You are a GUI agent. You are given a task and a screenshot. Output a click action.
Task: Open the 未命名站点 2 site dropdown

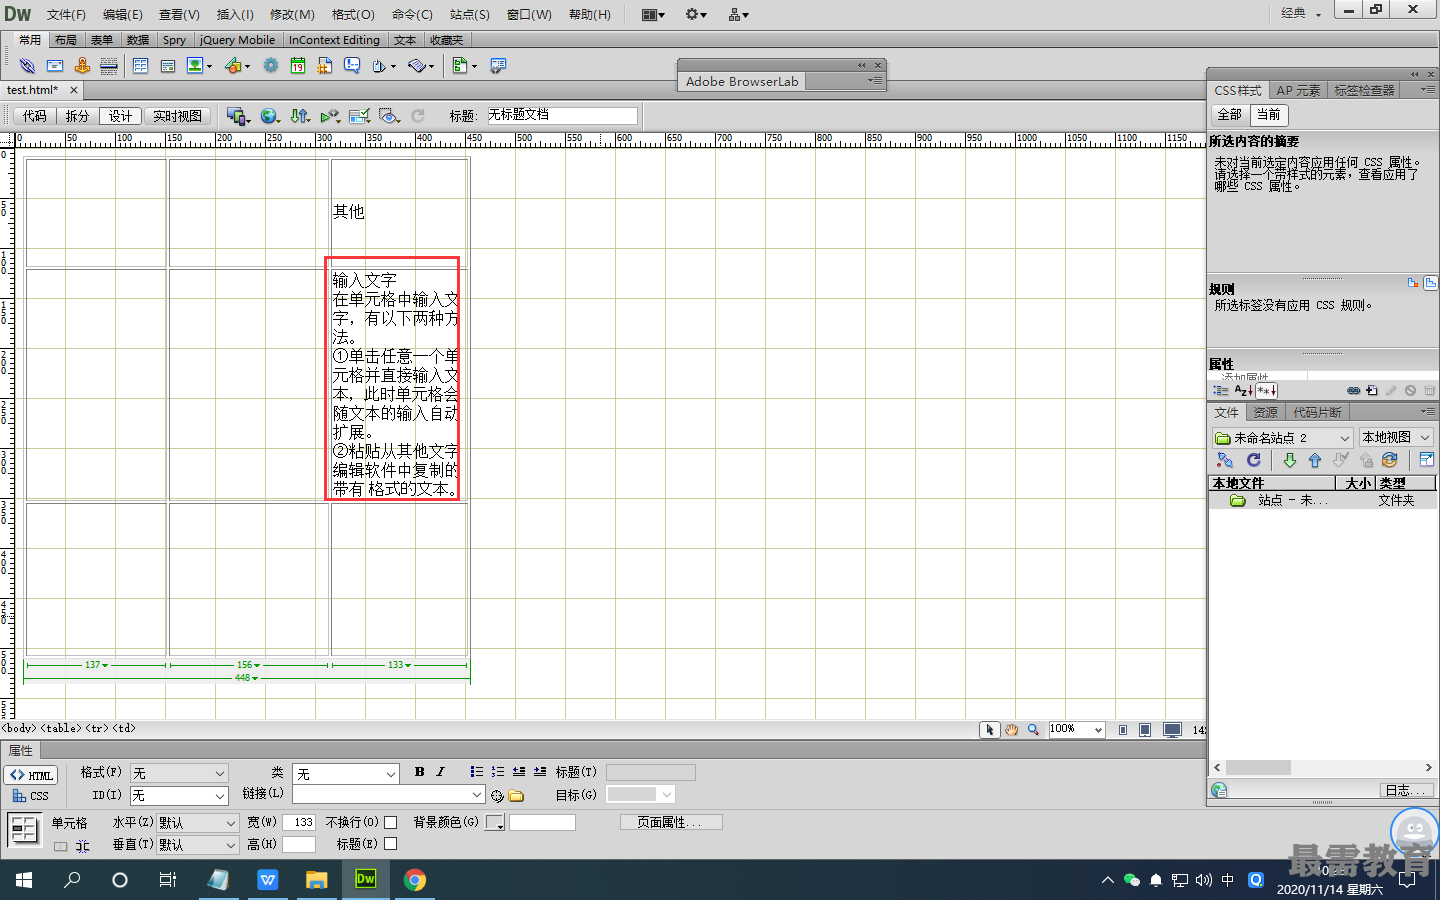[1282, 438]
